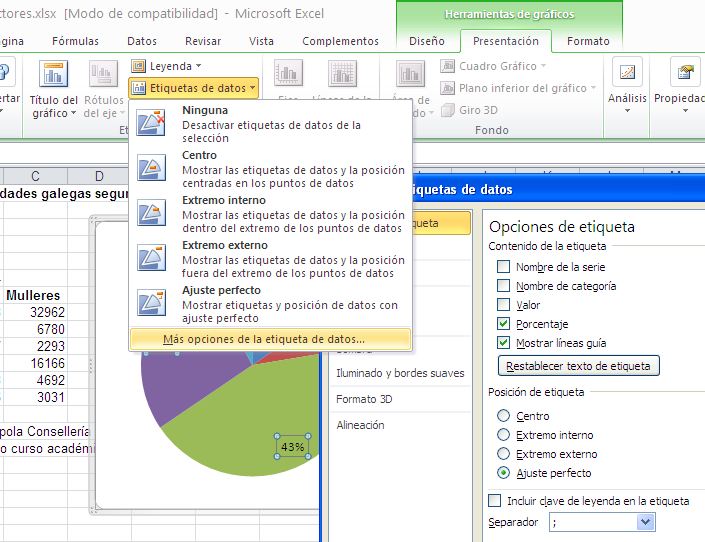Pick the Extremo interno label icon
This screenshot has width=705, height=542.
pos(152,213)
